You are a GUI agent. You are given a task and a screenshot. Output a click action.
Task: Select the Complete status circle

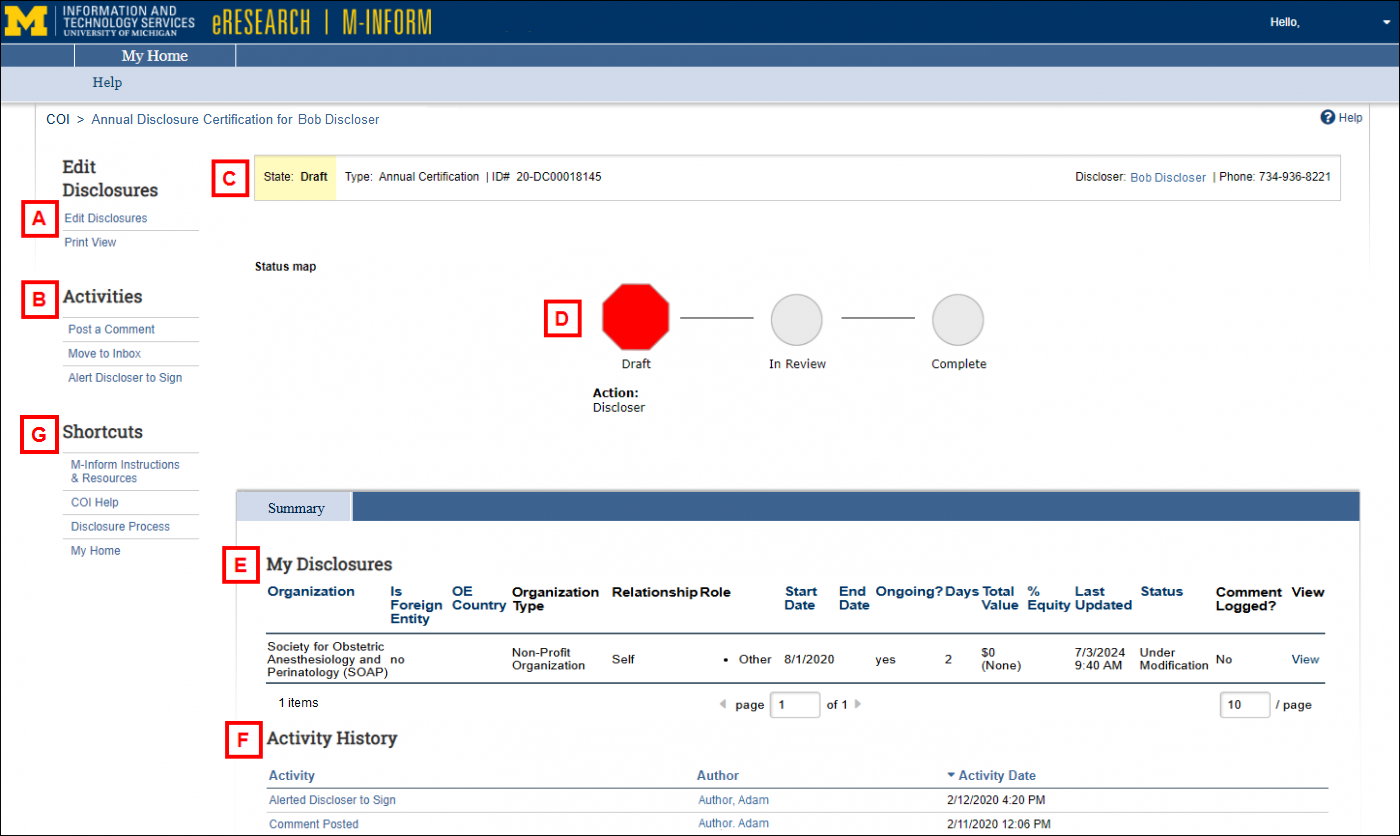(958, 319)
